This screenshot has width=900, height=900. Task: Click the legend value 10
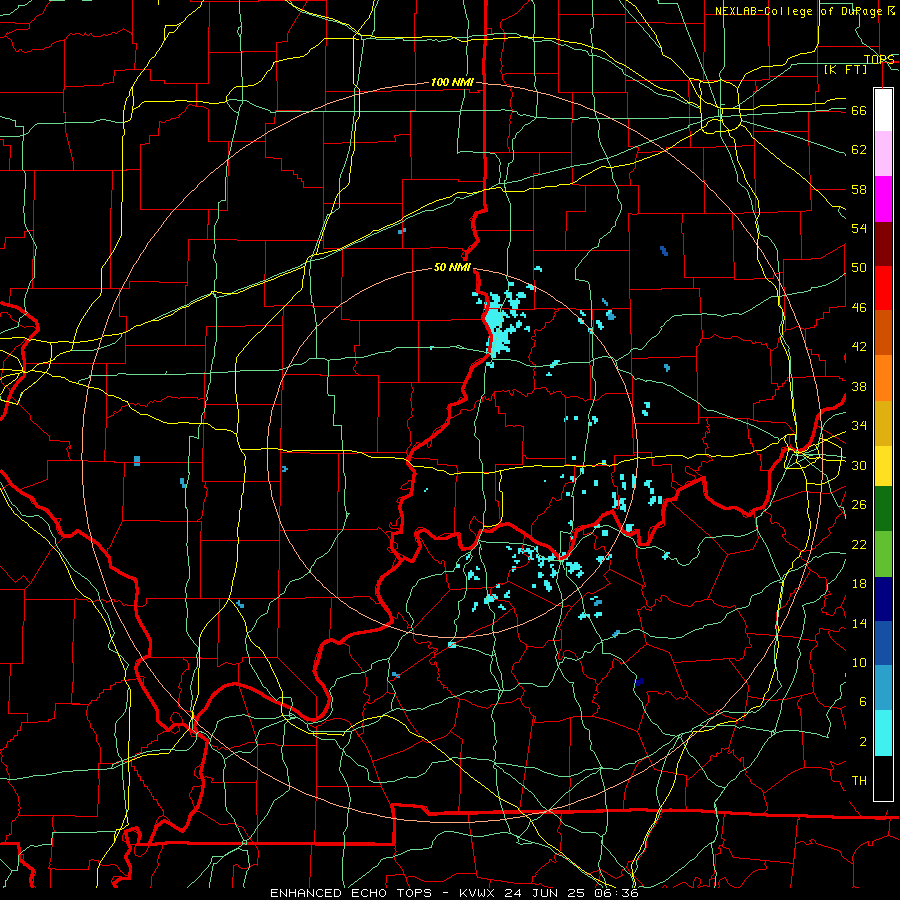pos(859,662)
